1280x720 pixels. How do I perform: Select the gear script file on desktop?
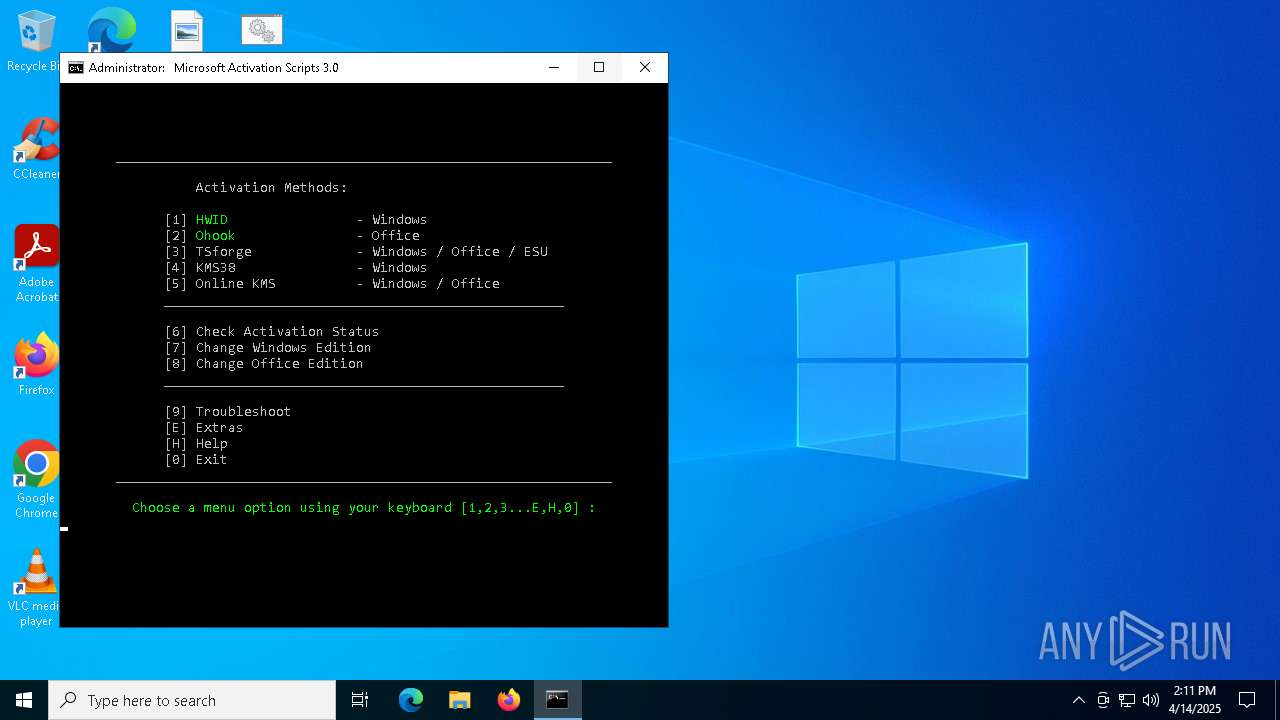point(262,31)
